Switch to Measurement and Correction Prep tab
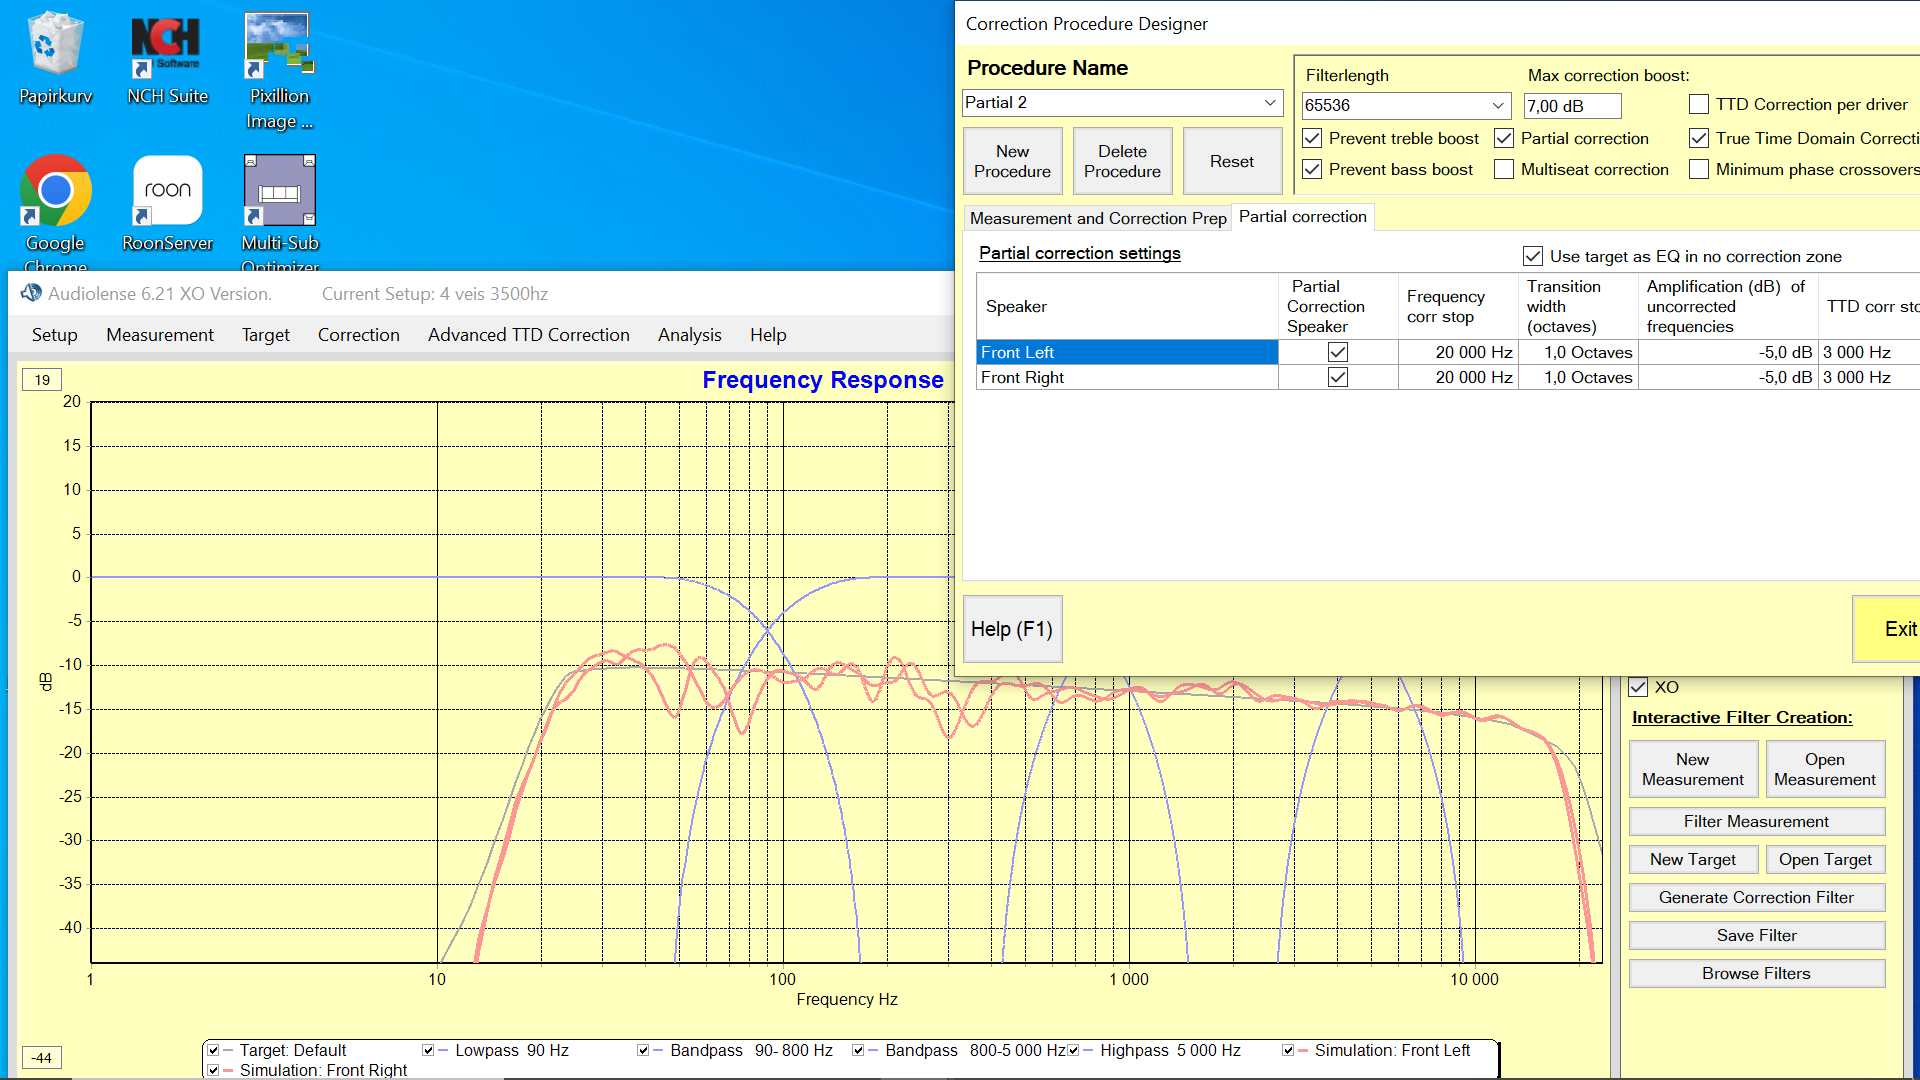 click(1097, 218)
